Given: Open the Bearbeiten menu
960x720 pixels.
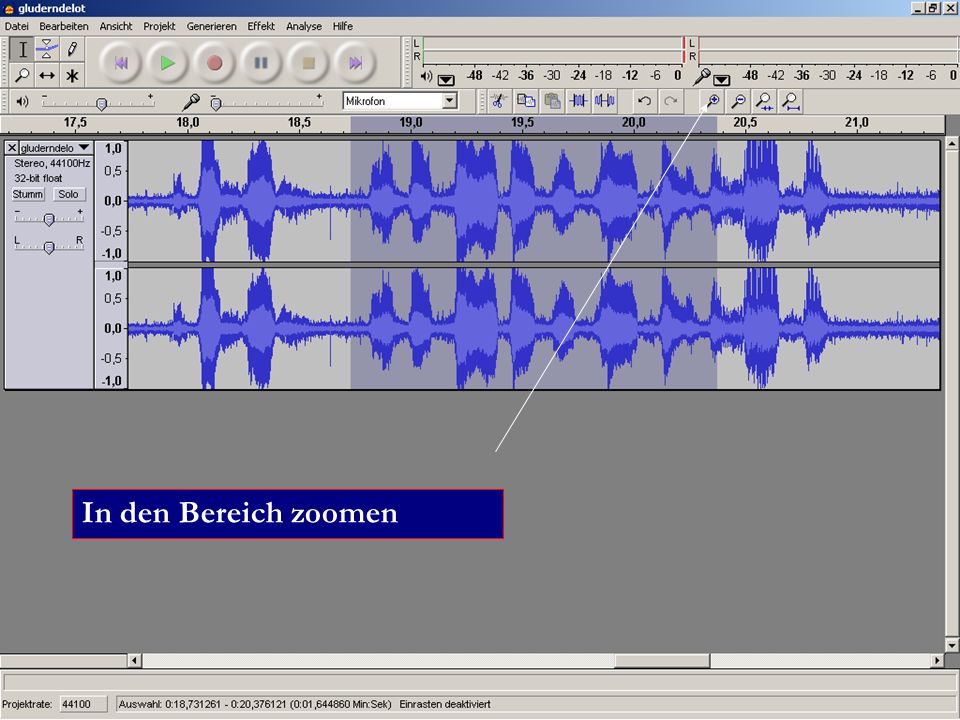Looking at the screenshot, I should pos(64,26).
